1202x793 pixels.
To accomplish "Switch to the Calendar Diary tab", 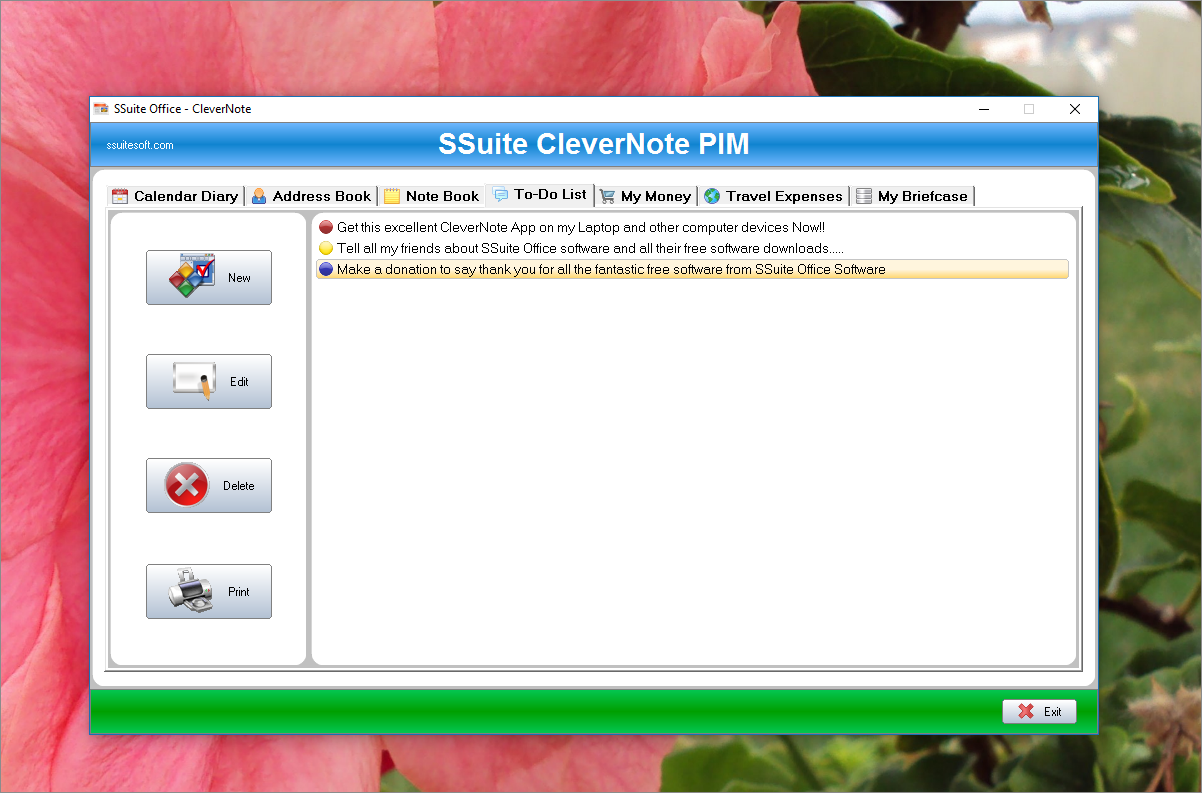I will pyautogui.click(x=175, y=196).
